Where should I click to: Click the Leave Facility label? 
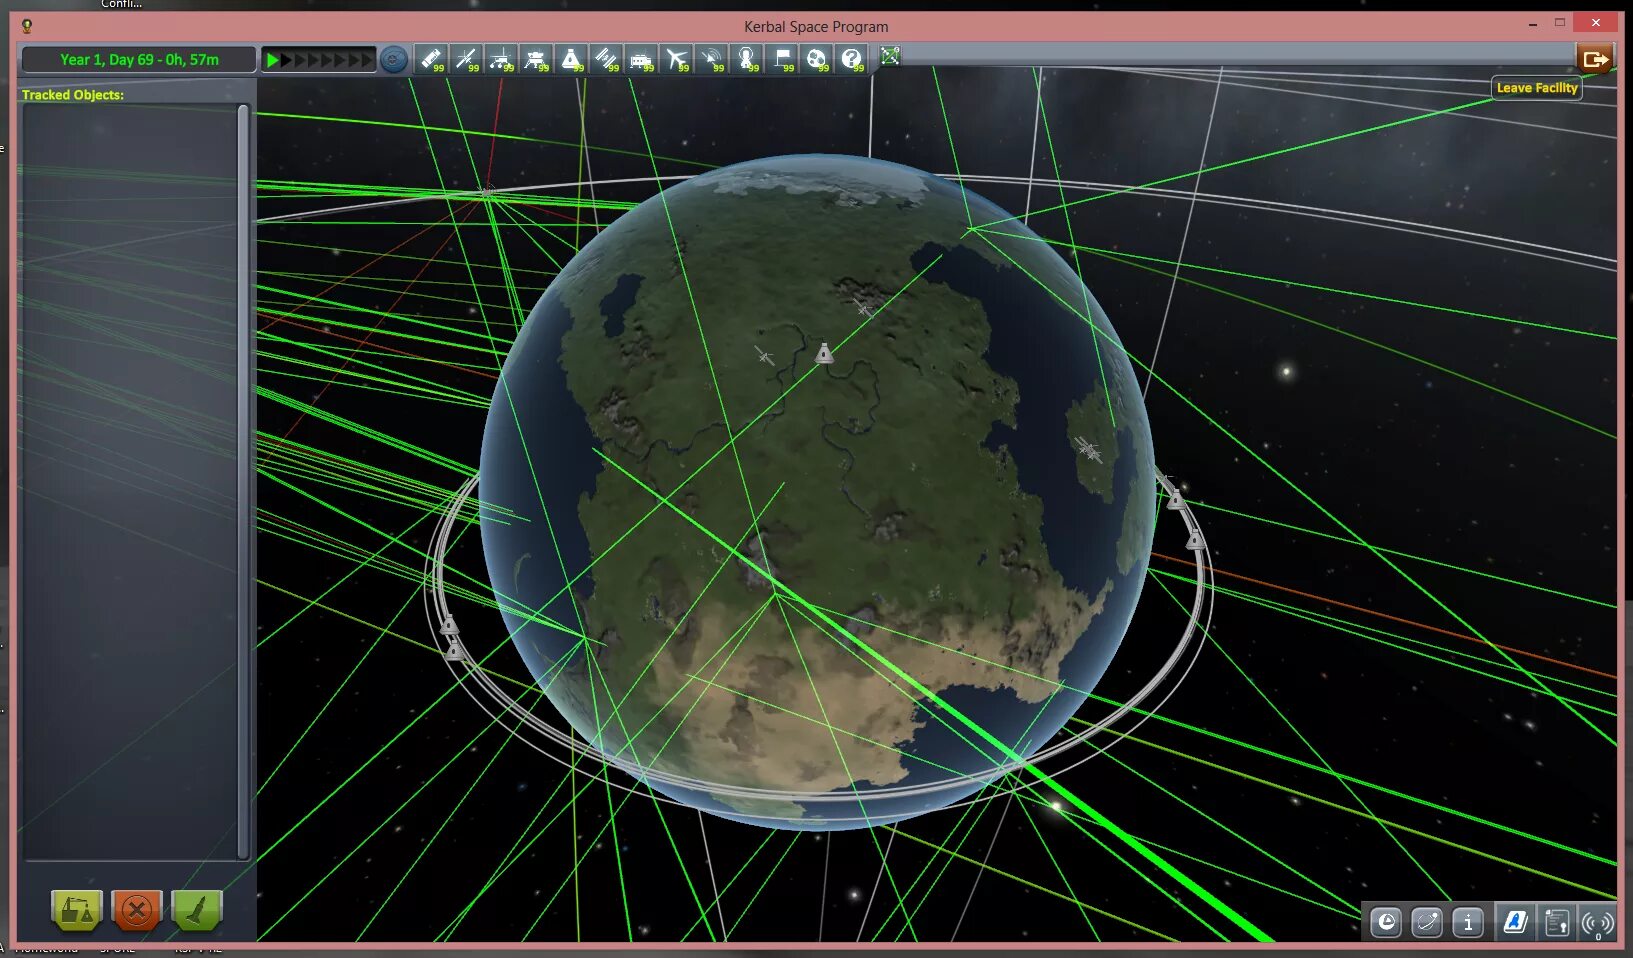(1537, 88)
